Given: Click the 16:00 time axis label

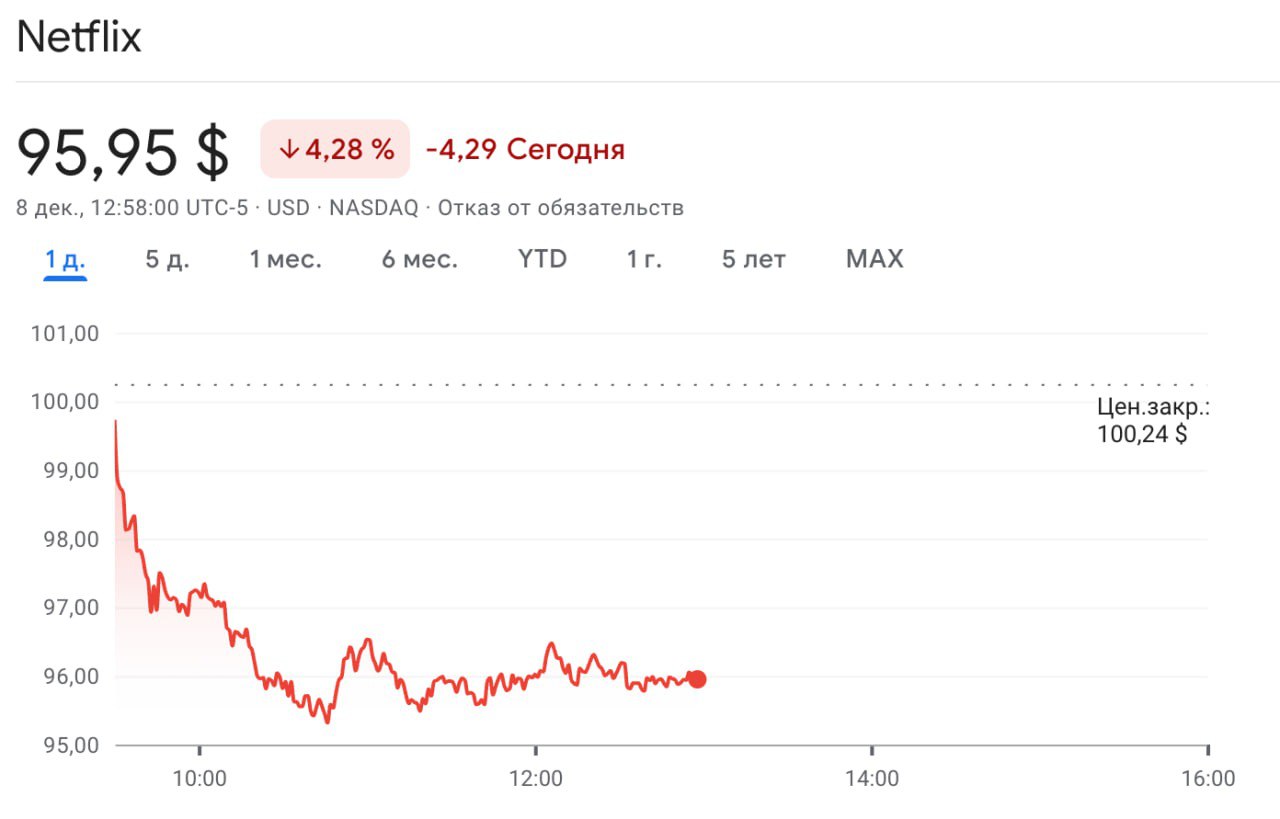Looking at the screenshot, I should point(1207,780).
